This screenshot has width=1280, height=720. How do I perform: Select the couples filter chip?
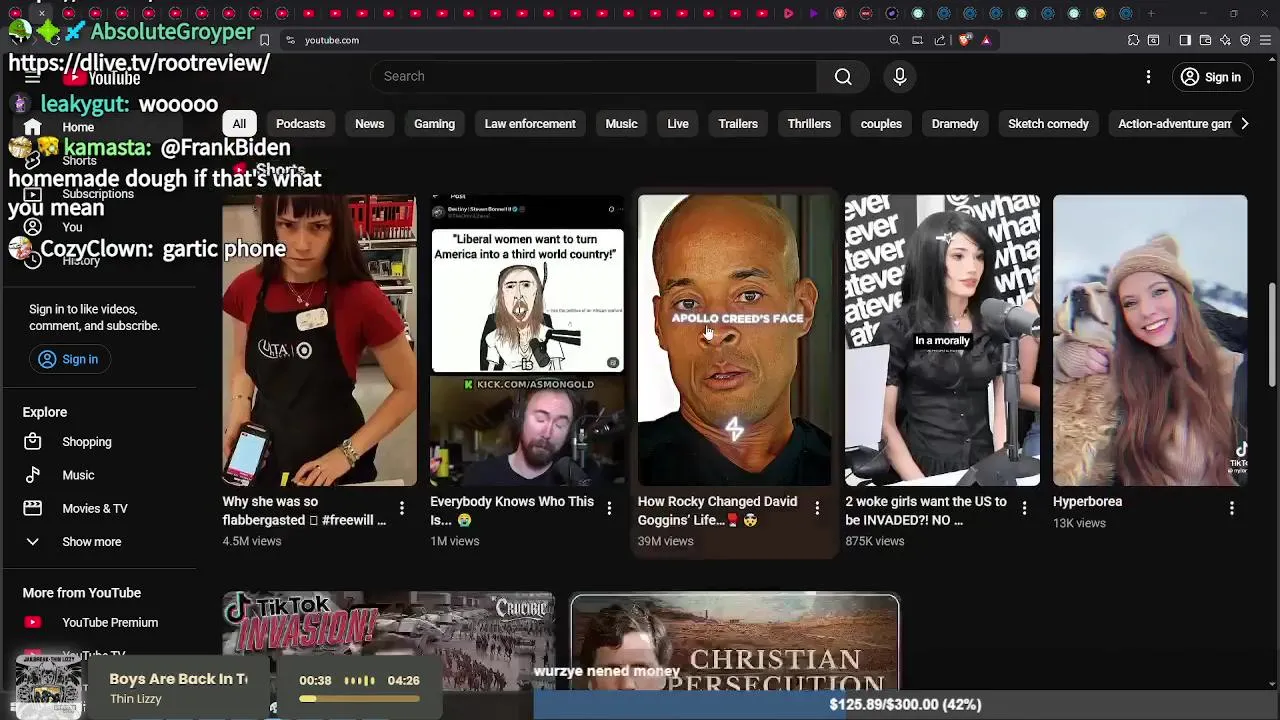881,124
